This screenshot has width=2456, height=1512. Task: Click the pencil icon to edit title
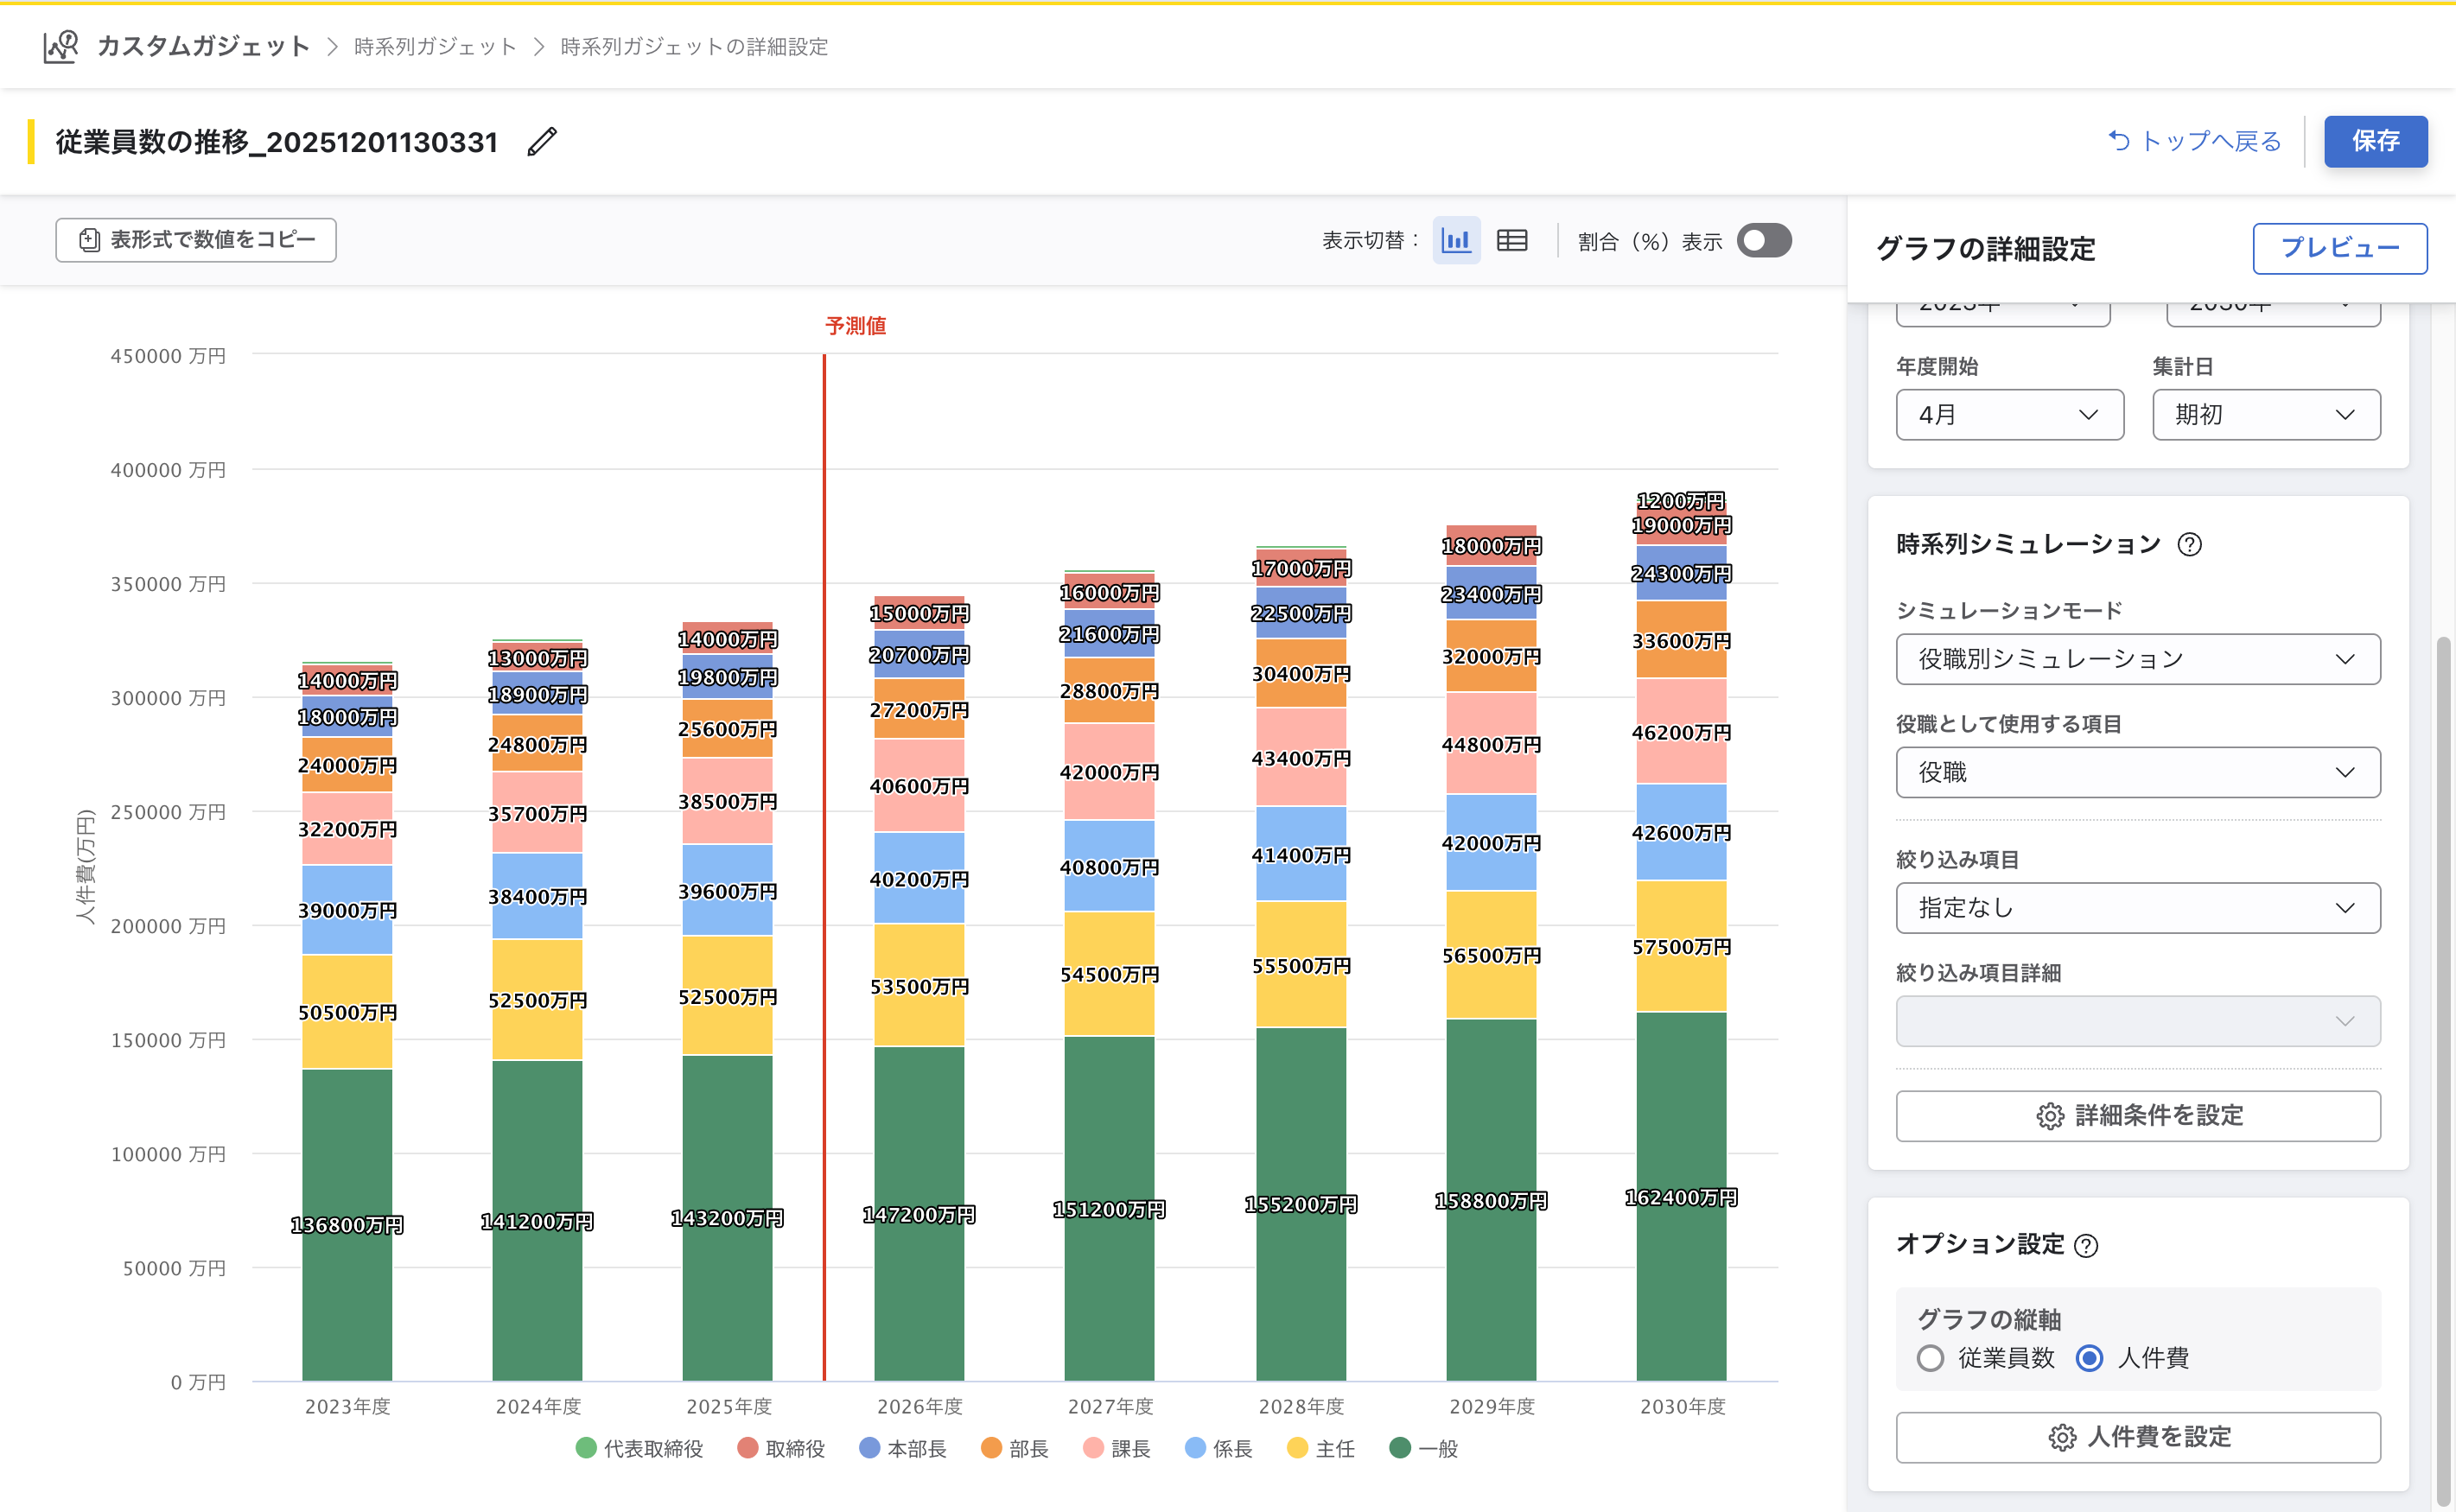point(541,142)
